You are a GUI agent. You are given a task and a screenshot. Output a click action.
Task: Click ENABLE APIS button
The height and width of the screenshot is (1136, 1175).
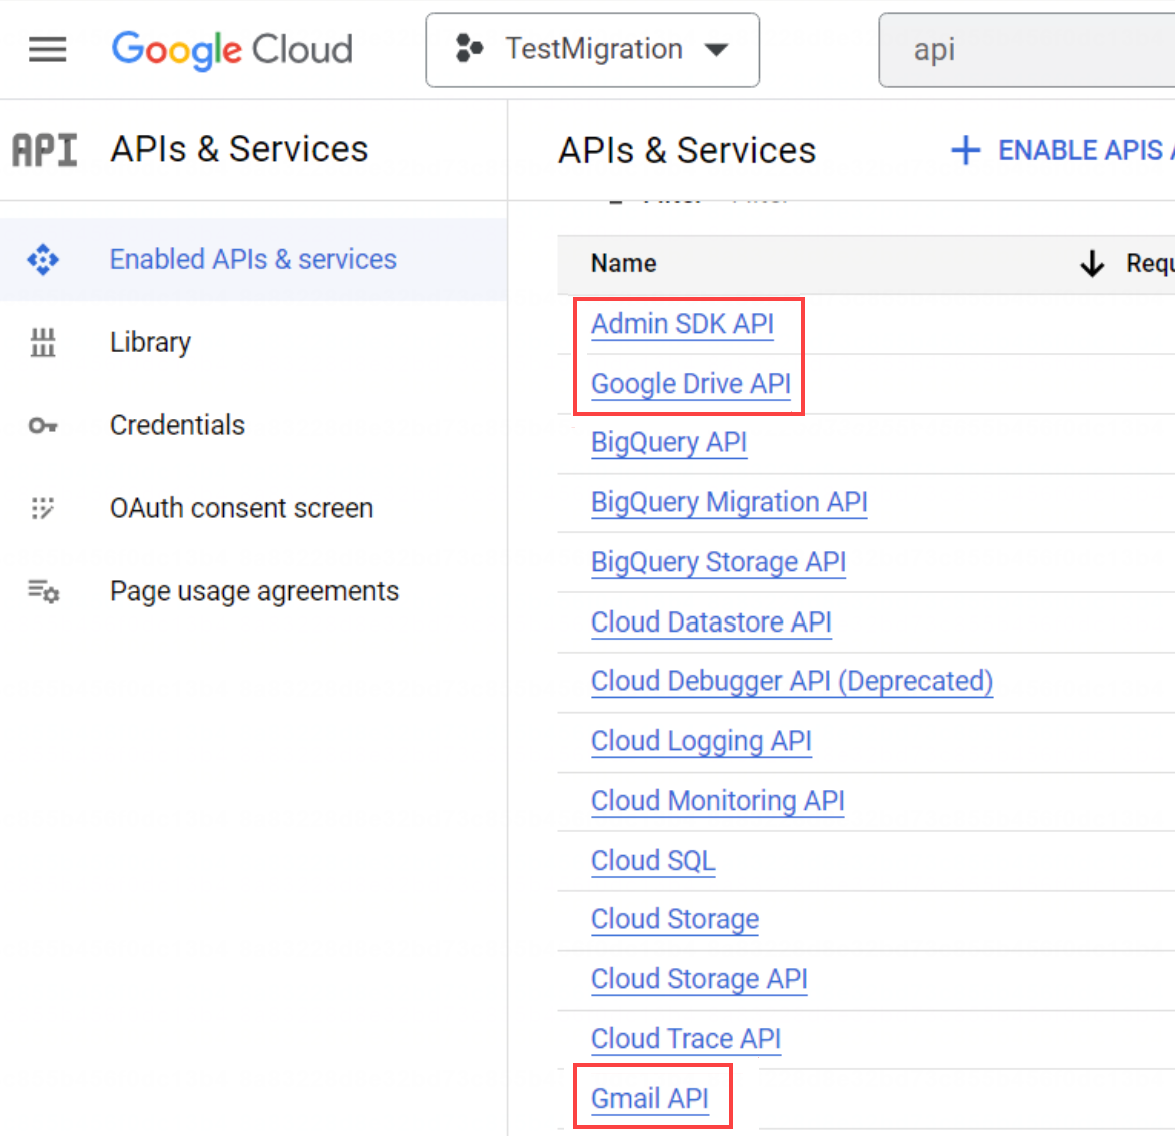click(x=1062, y=151)
